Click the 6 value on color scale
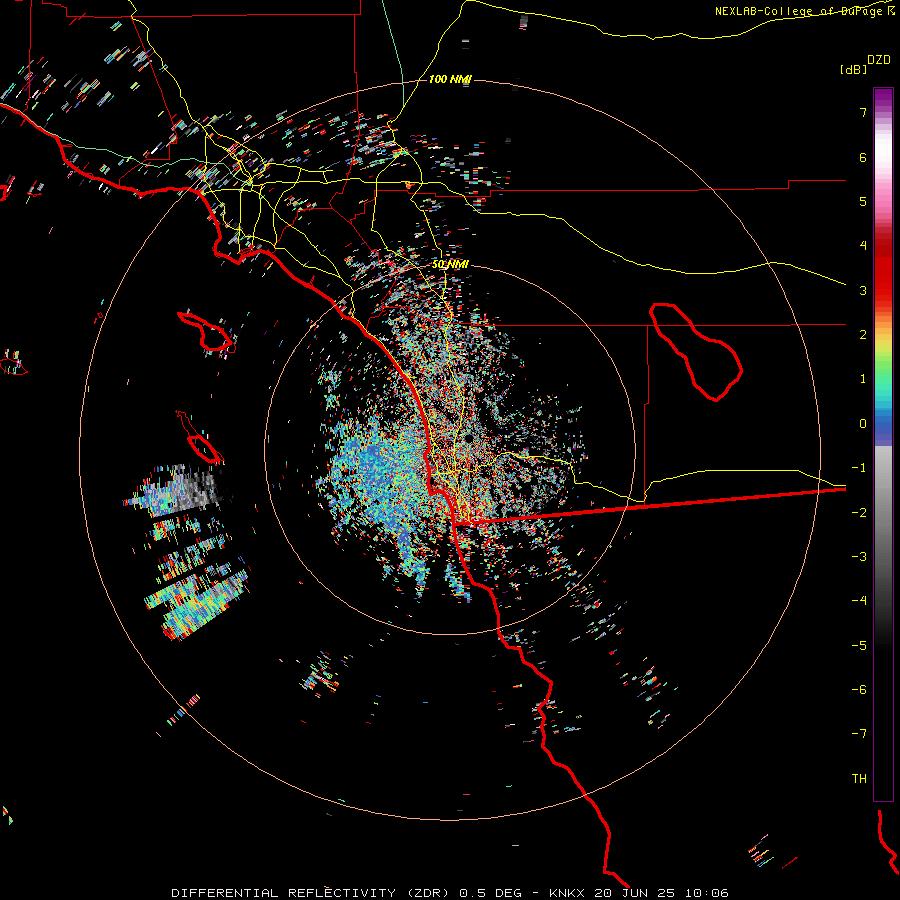 (x=863, y=157)
